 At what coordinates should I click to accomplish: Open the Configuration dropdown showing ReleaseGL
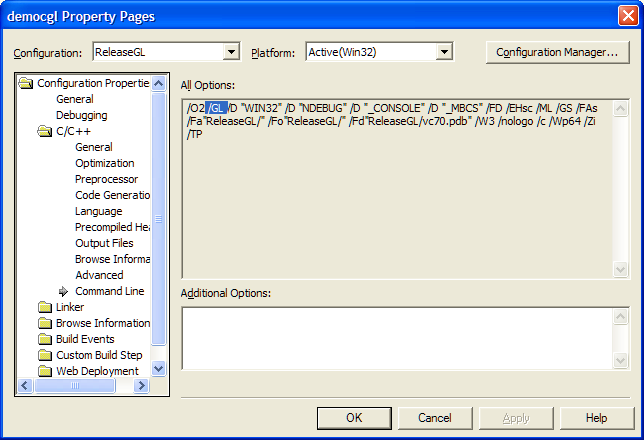(231, 52)
